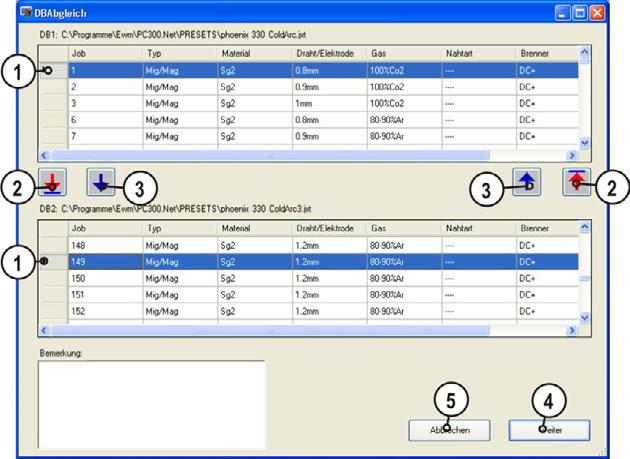
Task: Click 1.2mm wire cell in Job 148 row
Action: click(x=329, y=245)
